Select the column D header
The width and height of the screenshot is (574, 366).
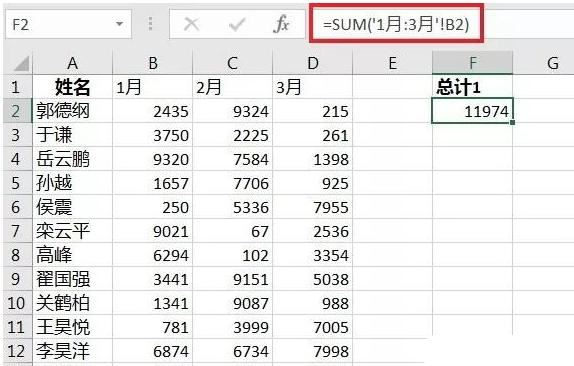click(313, 63)
